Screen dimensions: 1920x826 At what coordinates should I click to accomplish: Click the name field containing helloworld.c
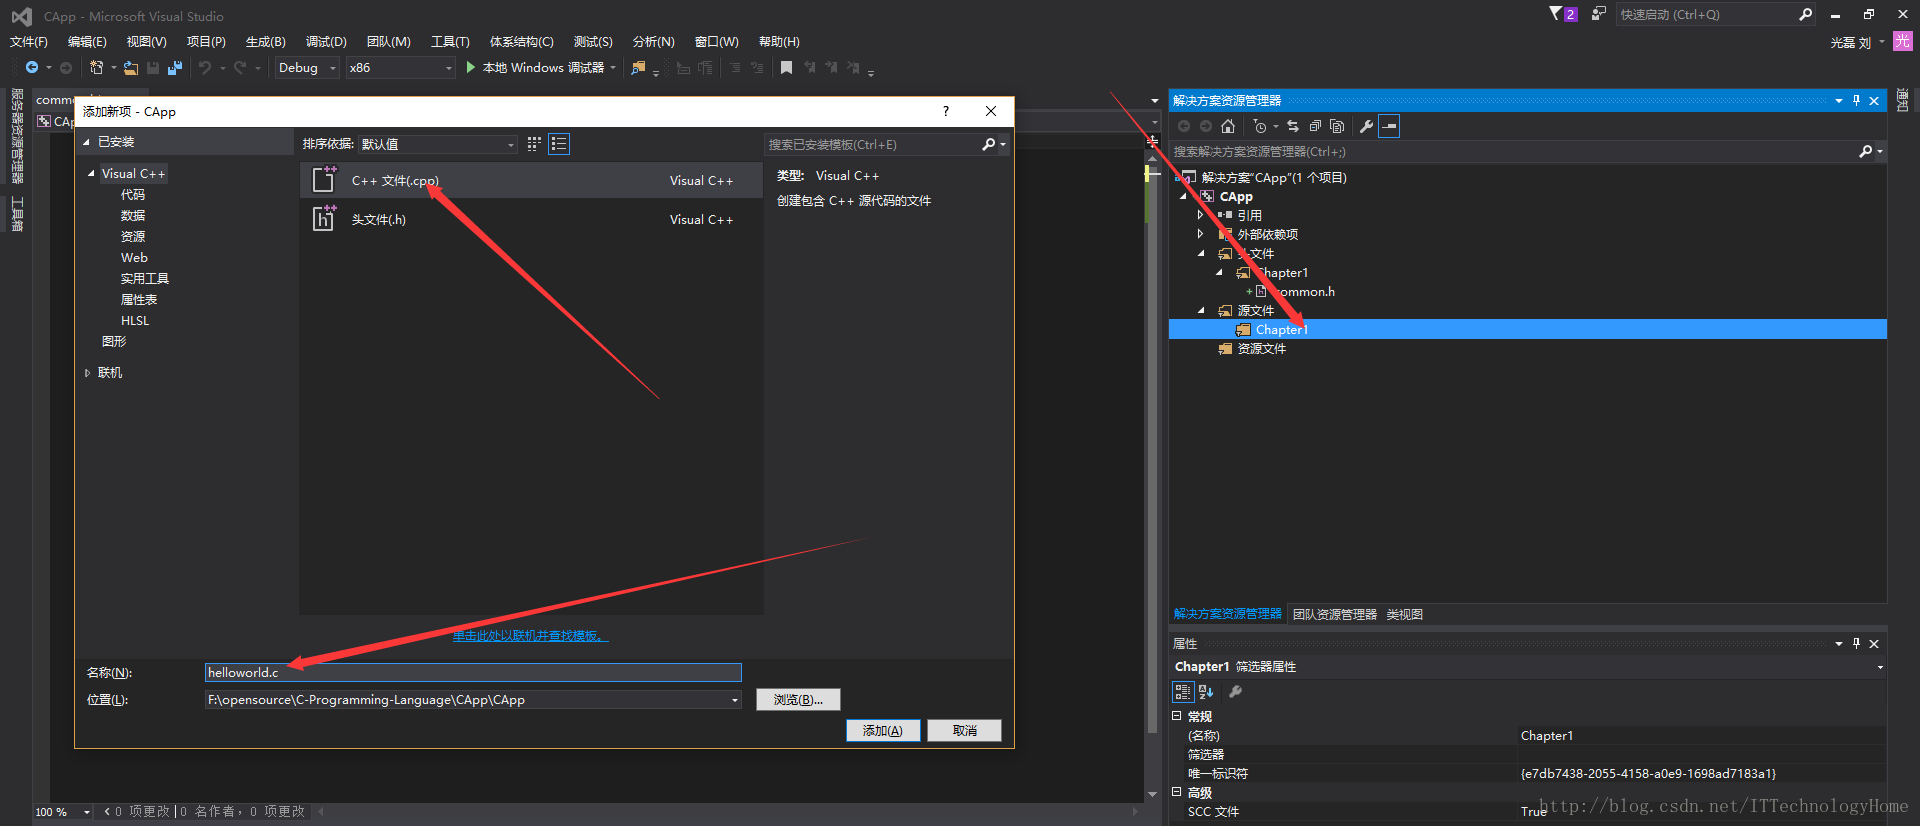tap(473, 672)
